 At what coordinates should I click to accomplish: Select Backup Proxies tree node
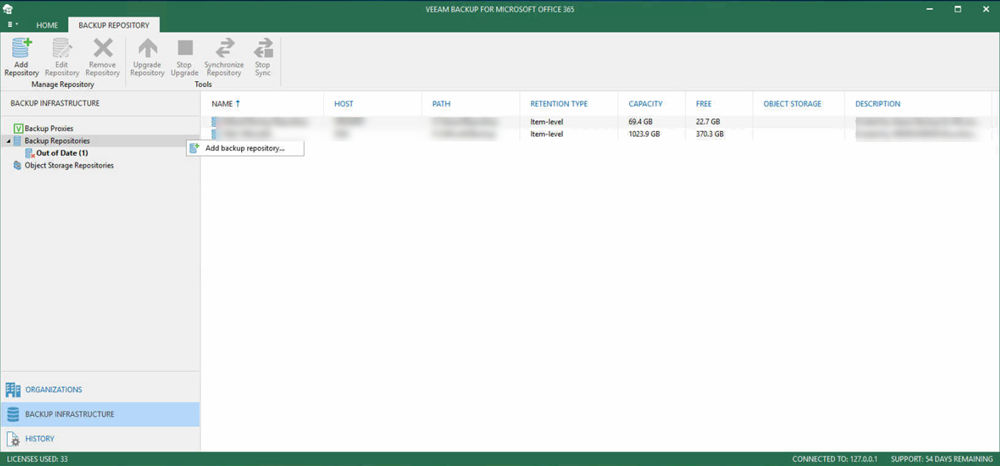(x=49, y=129)
